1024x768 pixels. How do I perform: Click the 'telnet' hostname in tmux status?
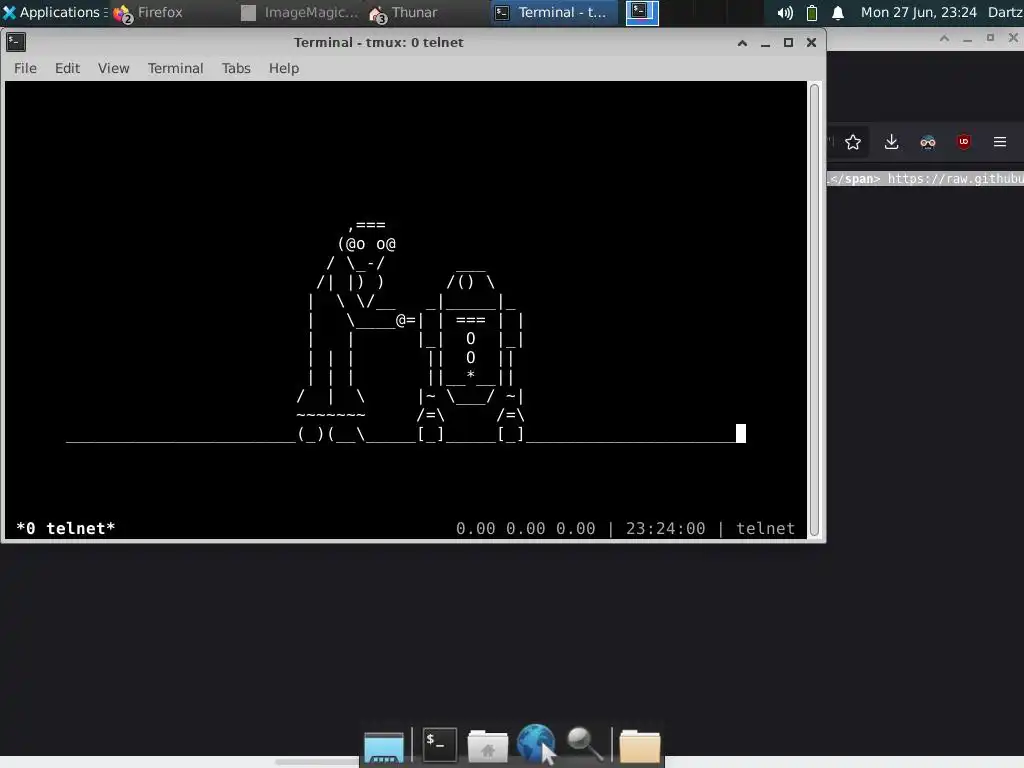765,528
